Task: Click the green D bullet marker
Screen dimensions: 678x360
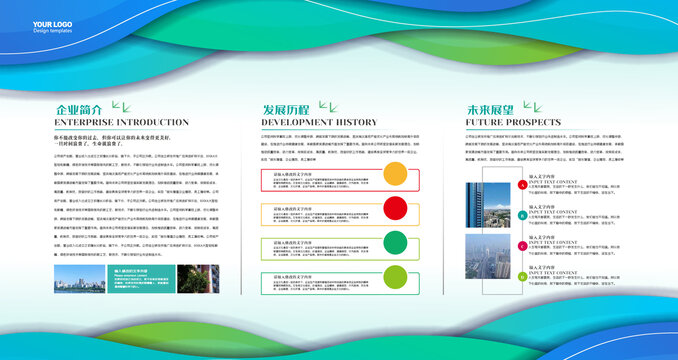Action: pyautogui.click(x=522, y=277)
